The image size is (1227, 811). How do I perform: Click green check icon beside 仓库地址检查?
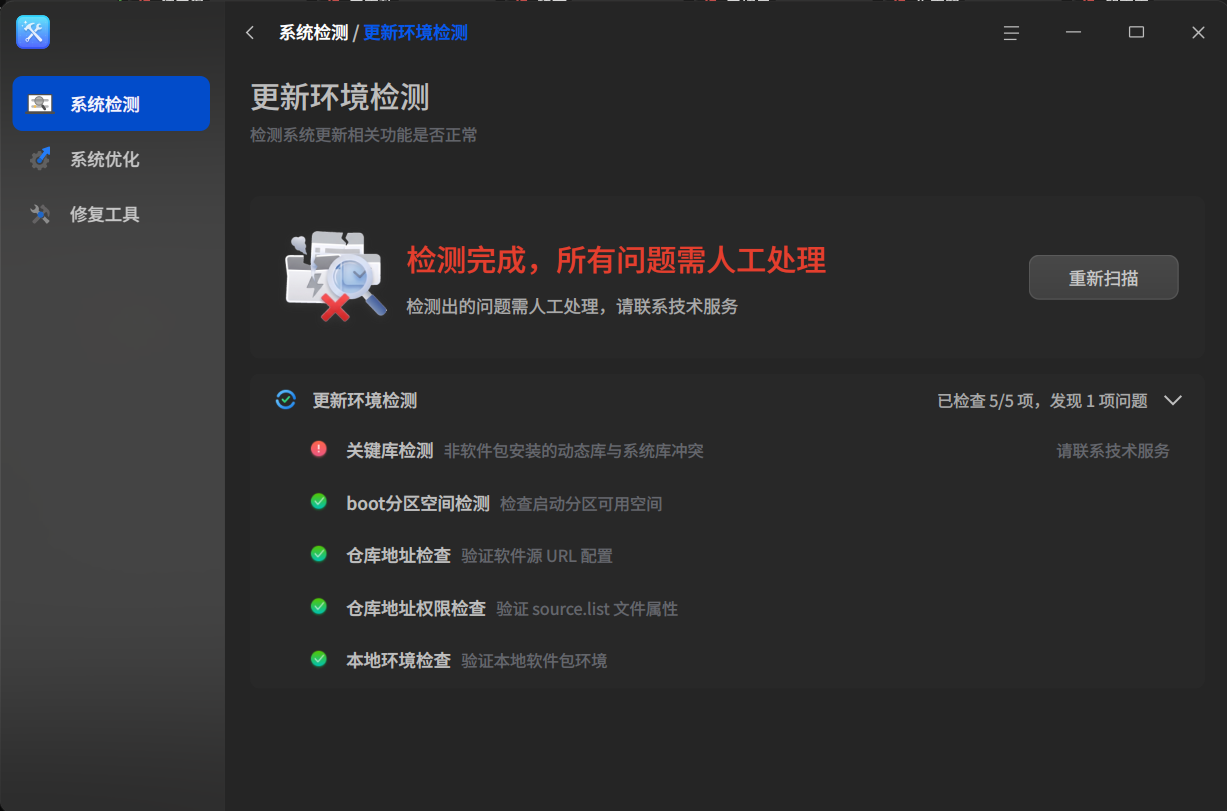319,554
